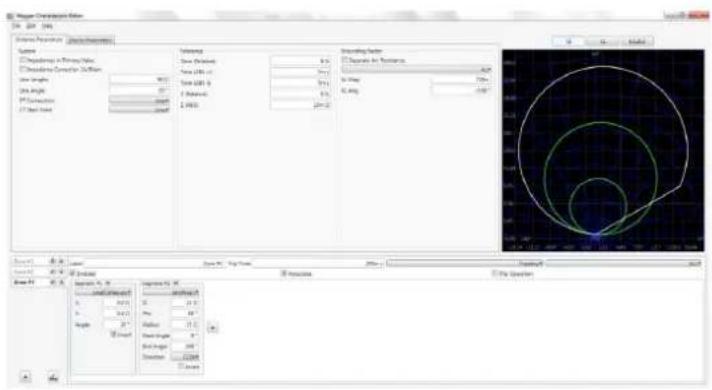The height and width of the screenshot is (390, 712).
Task: Click the arc element Start angle field
Action: pos(185,336)
